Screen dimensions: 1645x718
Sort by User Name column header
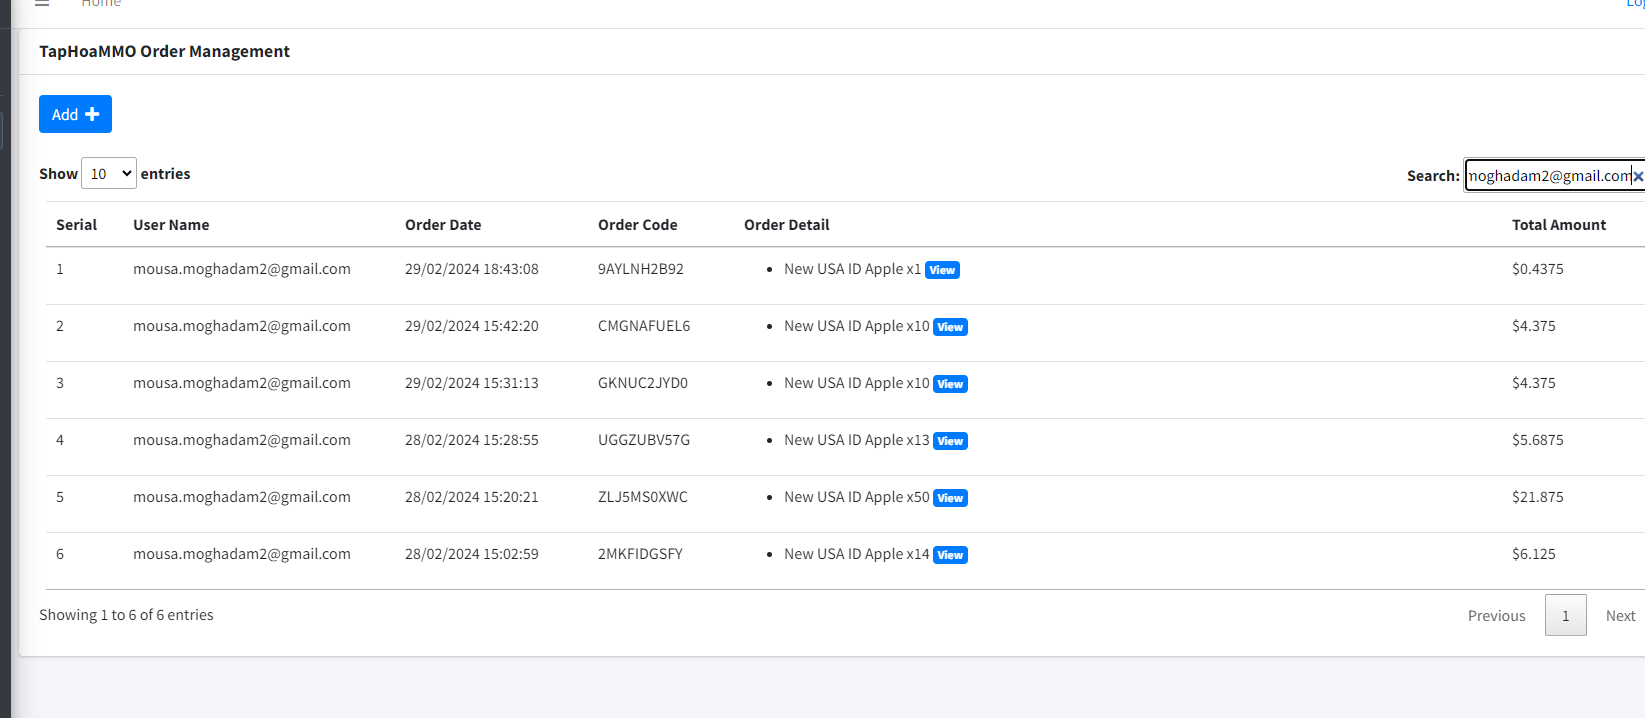[x=171, y=225]
